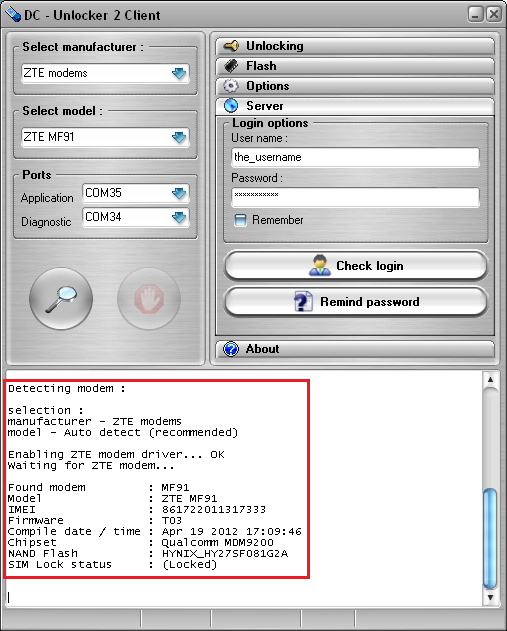This screenshot has width=507, height=631.
Task: Click the IMEI value 861722011317333
Action: [x=214, y=509]
